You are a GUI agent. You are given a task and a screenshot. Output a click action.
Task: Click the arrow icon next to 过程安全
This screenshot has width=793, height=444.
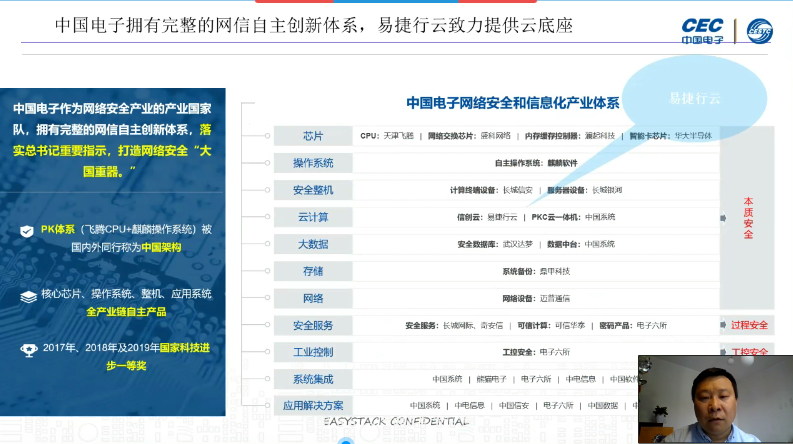click(723, 325)
